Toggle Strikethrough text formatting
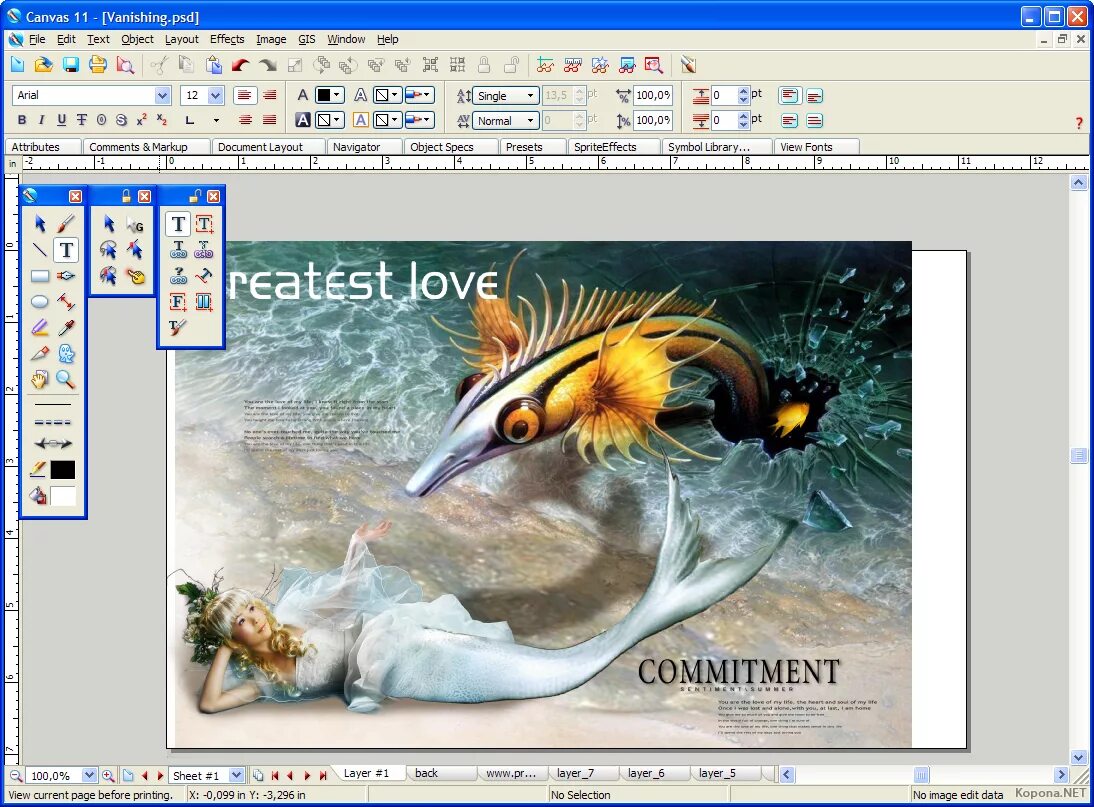Image resolution: width=1094 pixels, height=807 pixels. point(82,120)
